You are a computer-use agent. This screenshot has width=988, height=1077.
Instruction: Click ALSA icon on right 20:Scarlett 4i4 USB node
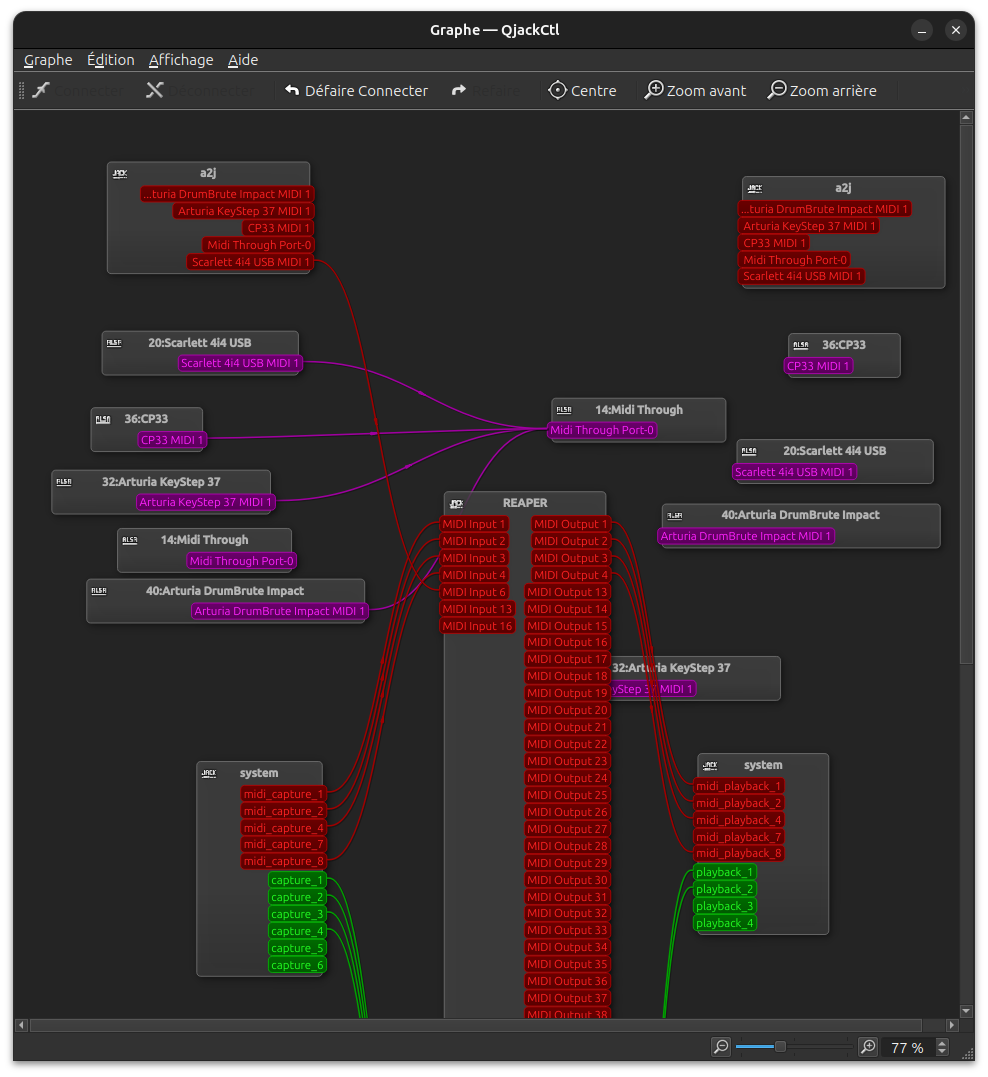(x=749, y=451)
